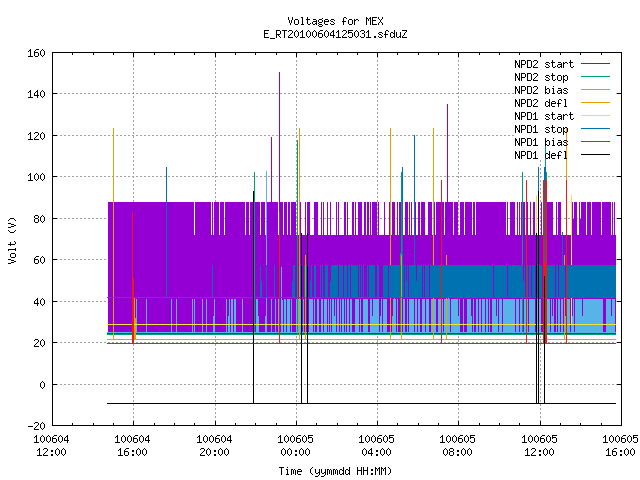This screenshot has height=480, width=640.
Task: Click the chart title Voltages for MEX
Action: tap(335, 21)
